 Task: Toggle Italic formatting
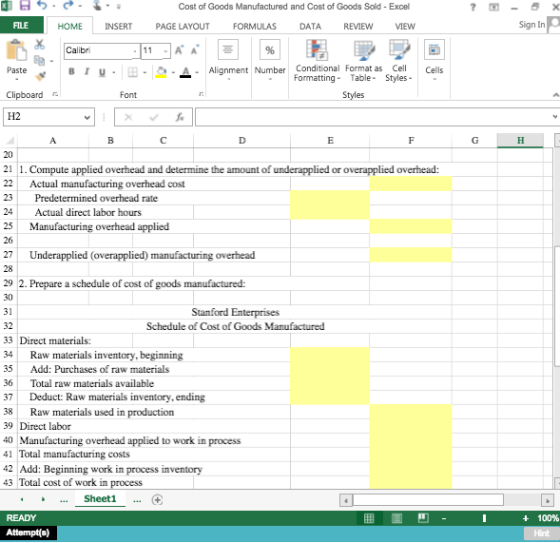coord(86,72)
